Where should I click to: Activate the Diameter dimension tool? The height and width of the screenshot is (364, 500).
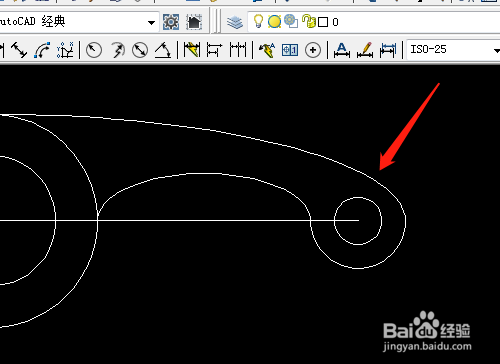pyautogui.click(x=140, y=50)
